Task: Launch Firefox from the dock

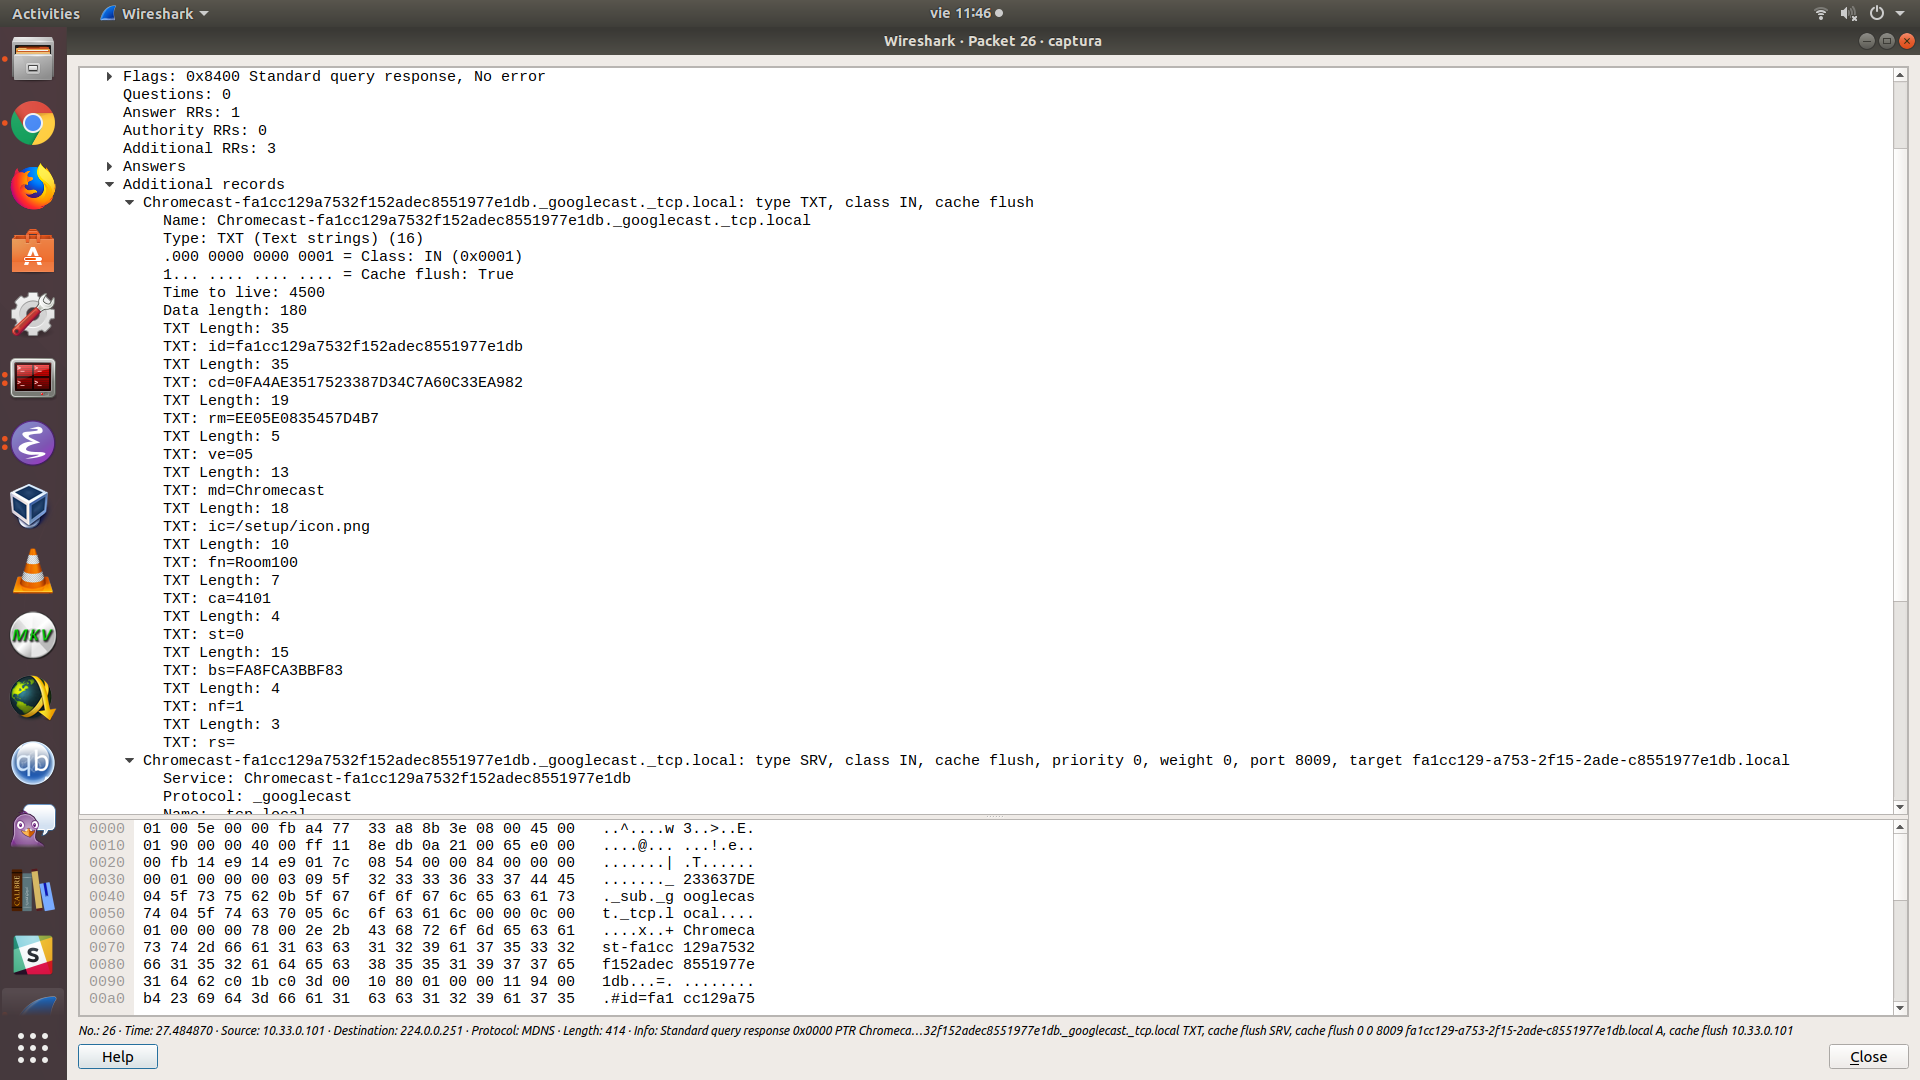Action: 33,188
